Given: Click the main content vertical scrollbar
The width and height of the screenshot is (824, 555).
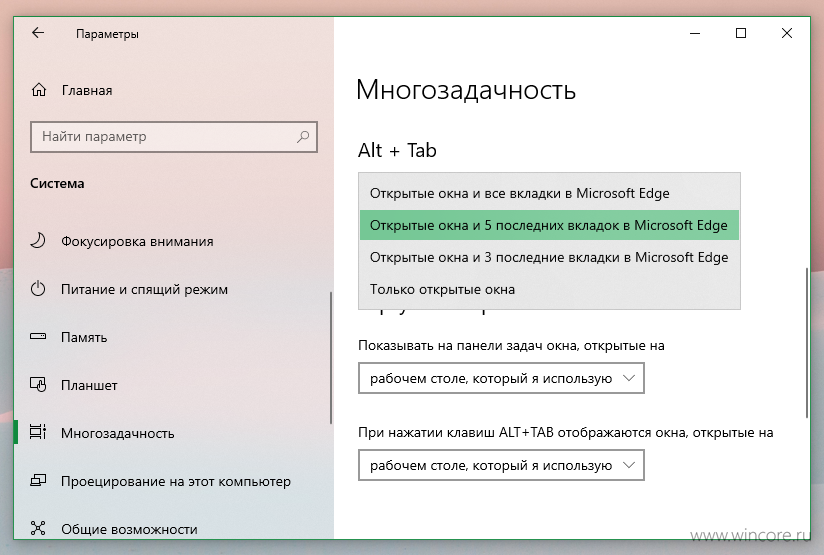Looking at the screenshot, I should tap(806, 343).
